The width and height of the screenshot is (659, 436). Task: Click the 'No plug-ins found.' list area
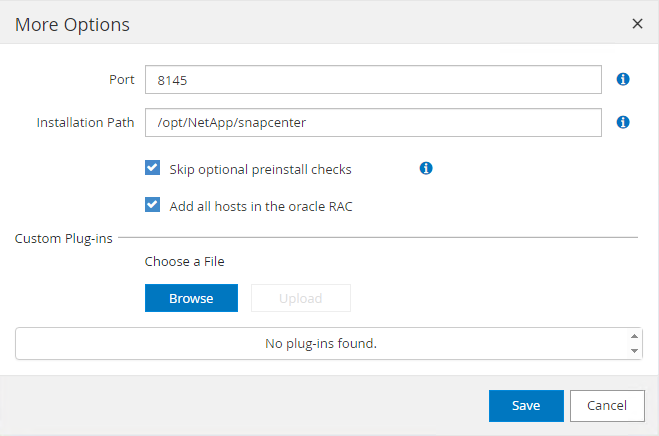[320, 343]
